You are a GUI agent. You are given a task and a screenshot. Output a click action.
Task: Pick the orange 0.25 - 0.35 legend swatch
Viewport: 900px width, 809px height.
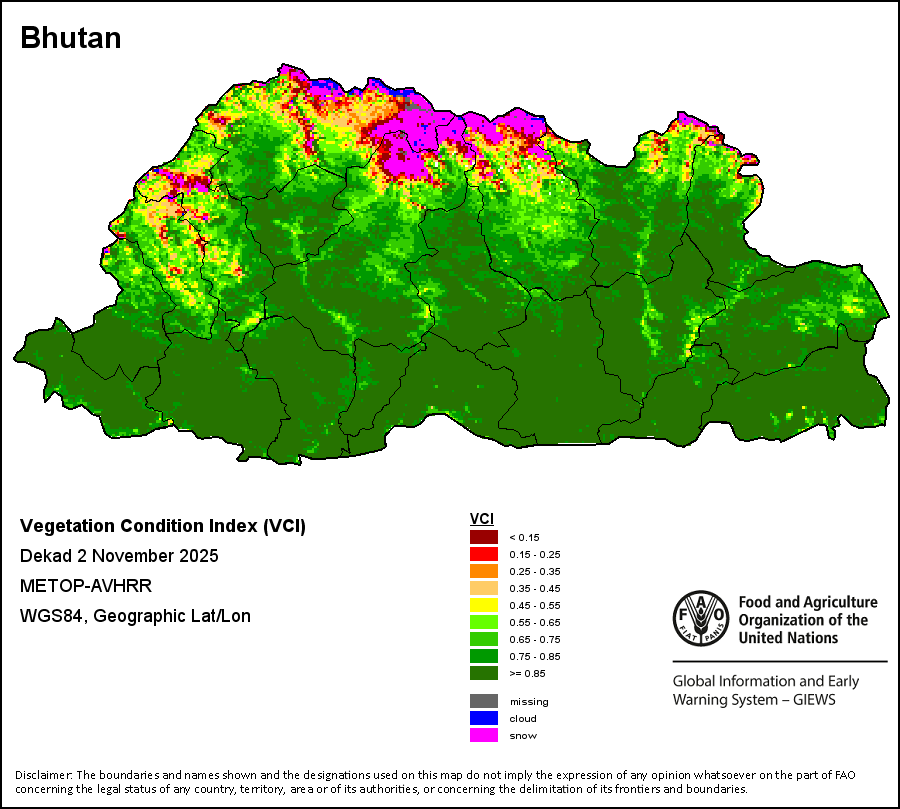484,571
